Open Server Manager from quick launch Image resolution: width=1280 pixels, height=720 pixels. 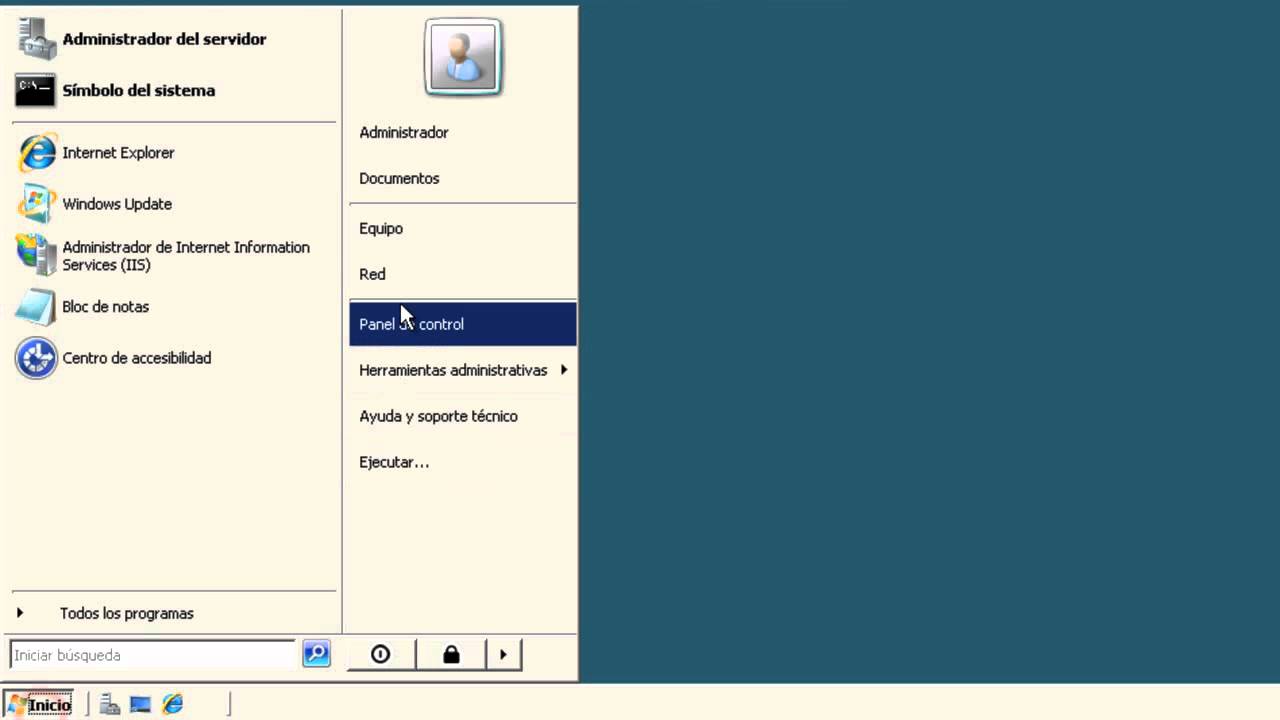[110, 705]
